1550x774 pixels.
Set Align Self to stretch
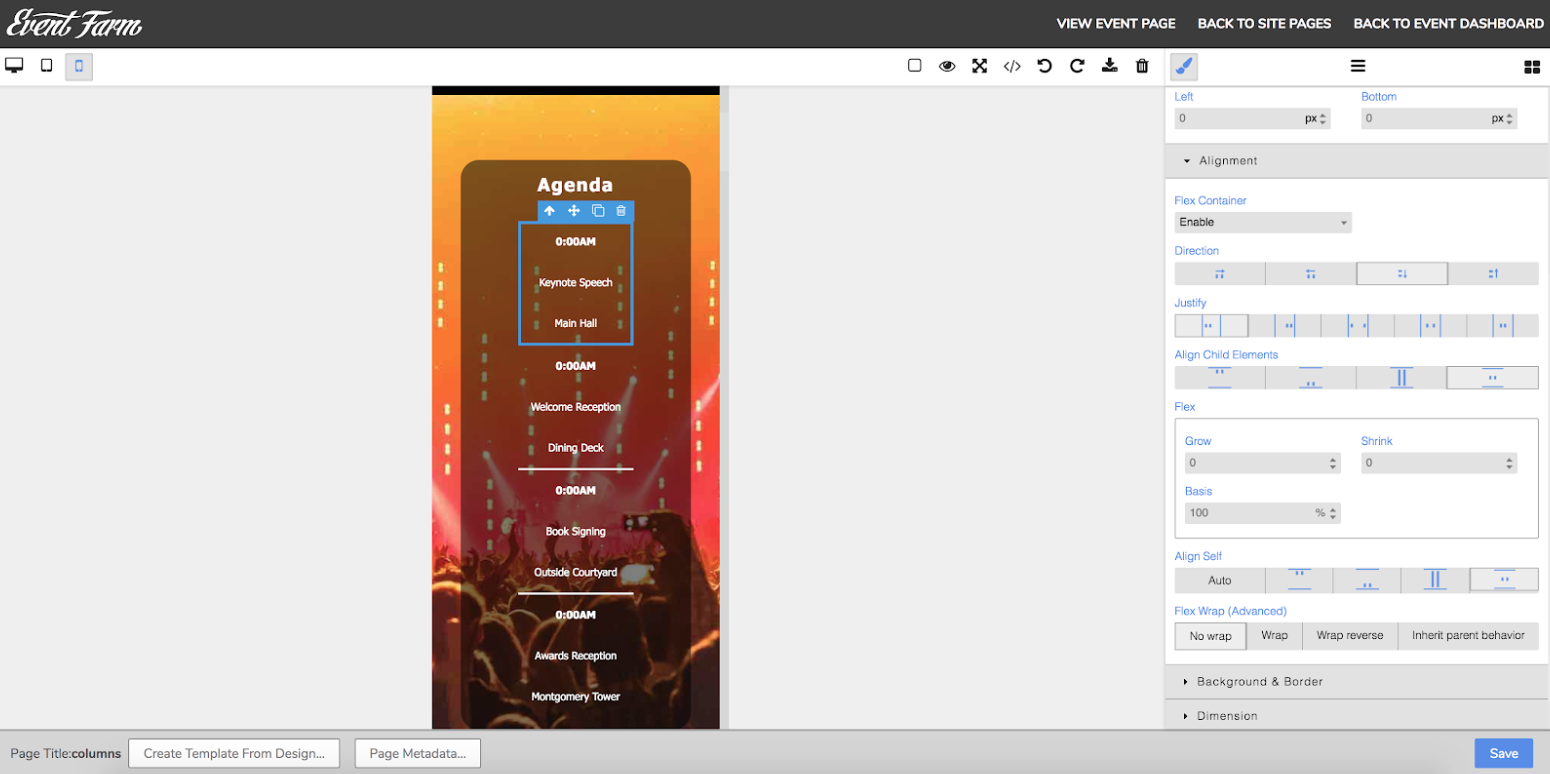1435,580
